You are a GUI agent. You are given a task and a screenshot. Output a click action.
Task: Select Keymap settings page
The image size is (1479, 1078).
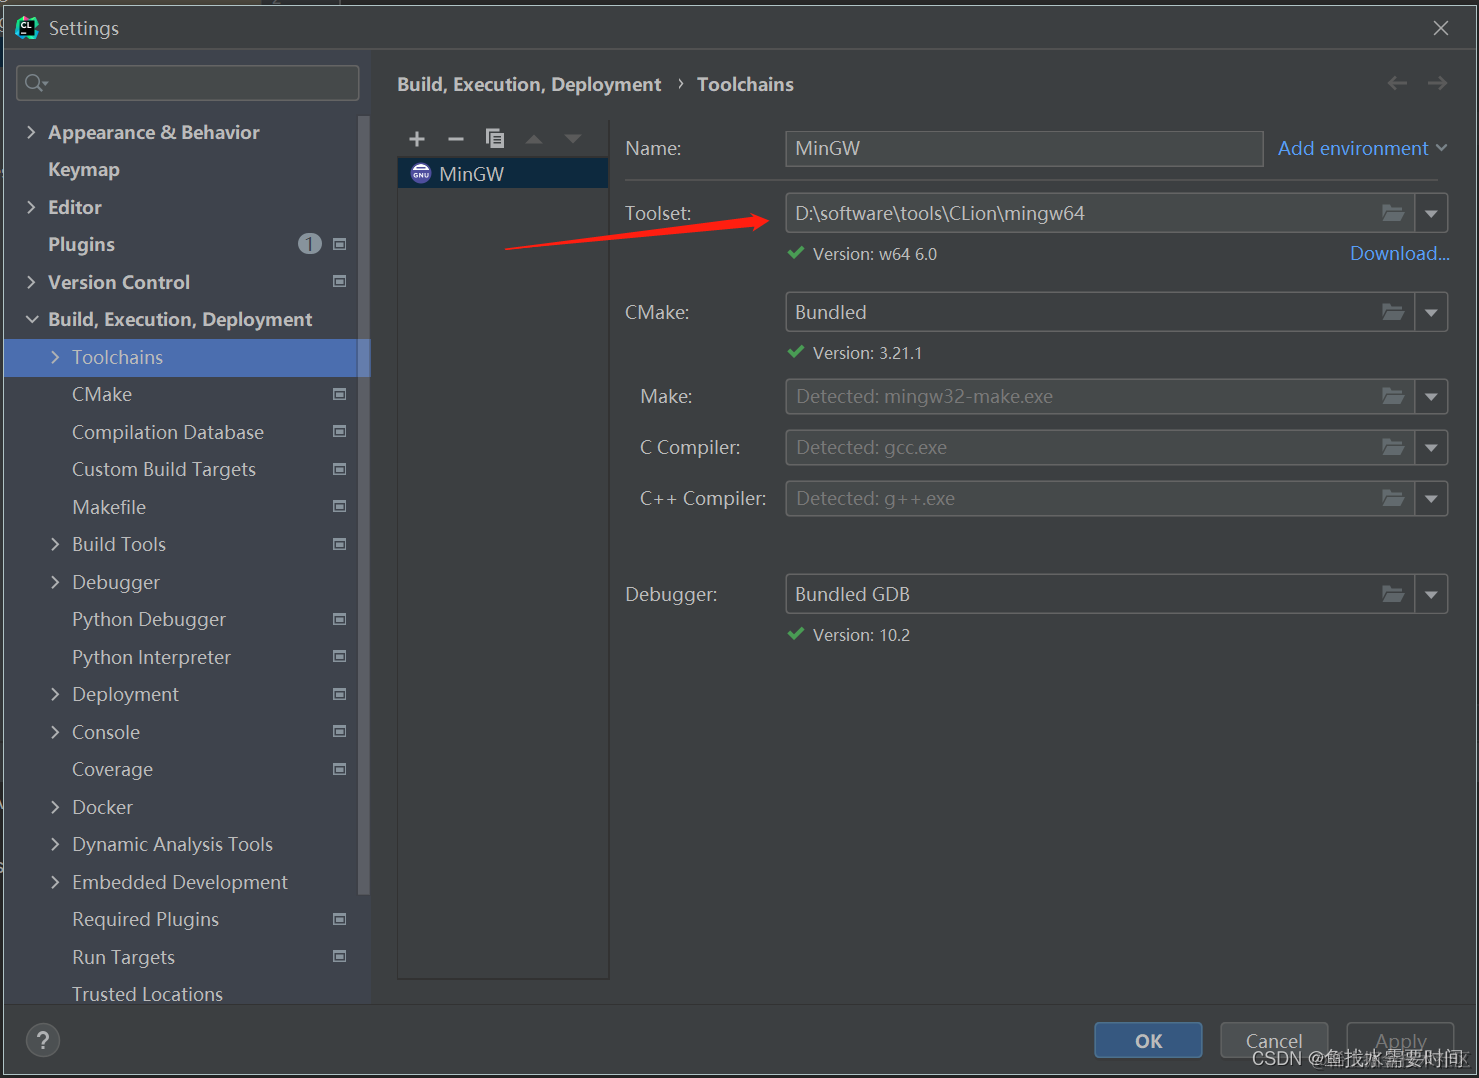[84, 169]
